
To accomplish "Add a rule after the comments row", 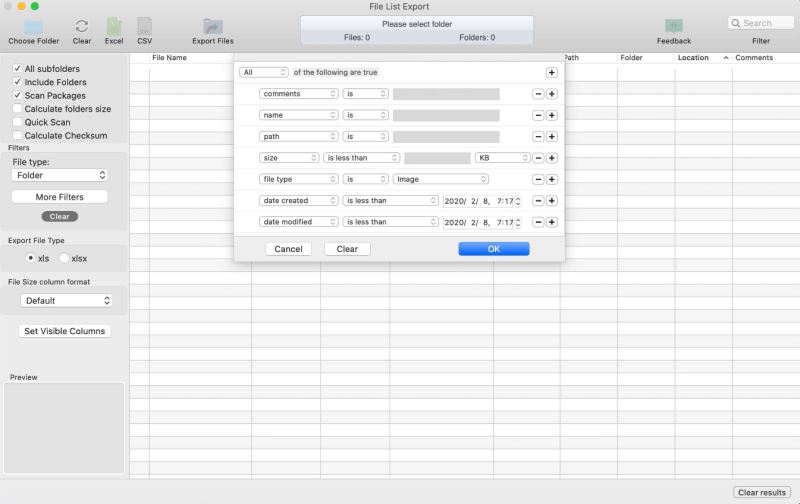I will pos(552,94).
